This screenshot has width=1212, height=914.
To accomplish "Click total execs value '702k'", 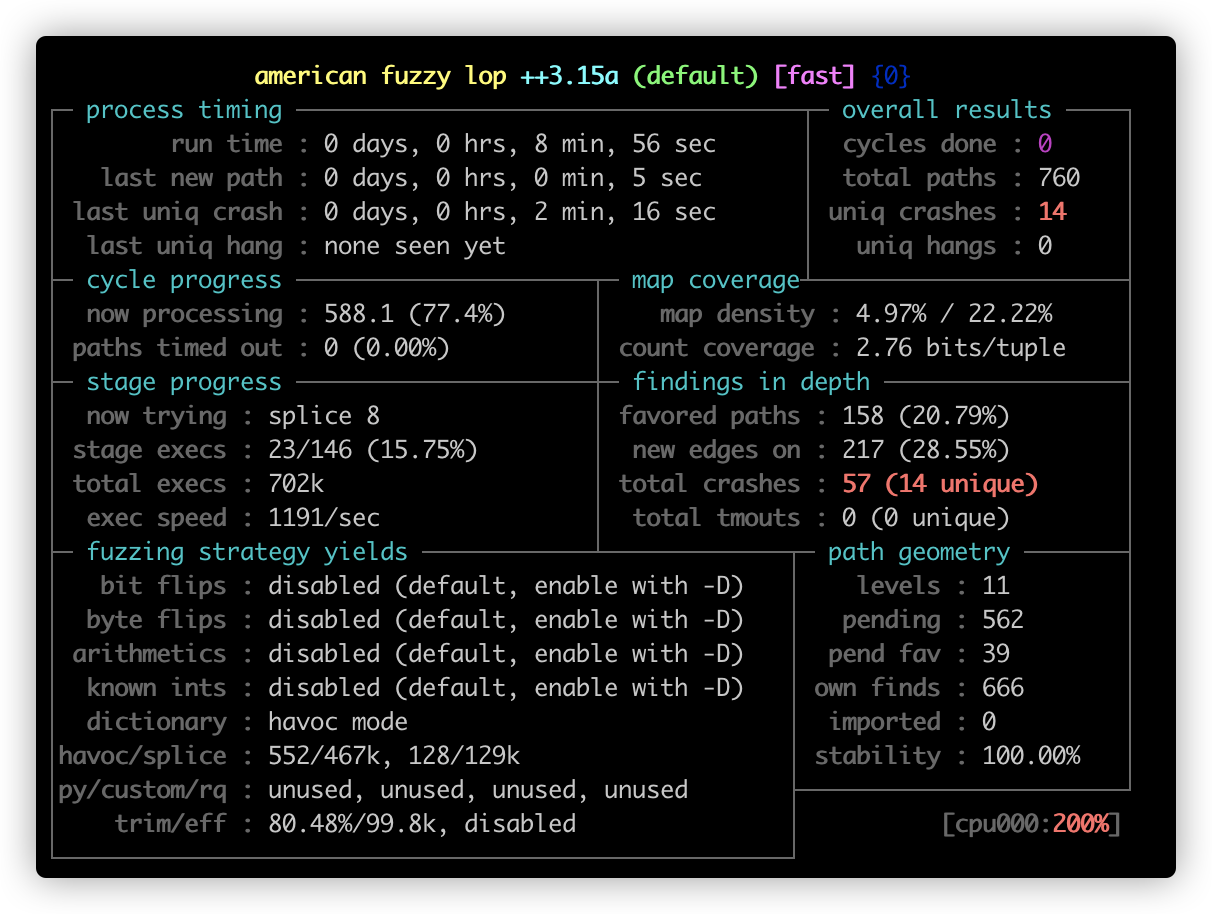I will coord(297,484).
